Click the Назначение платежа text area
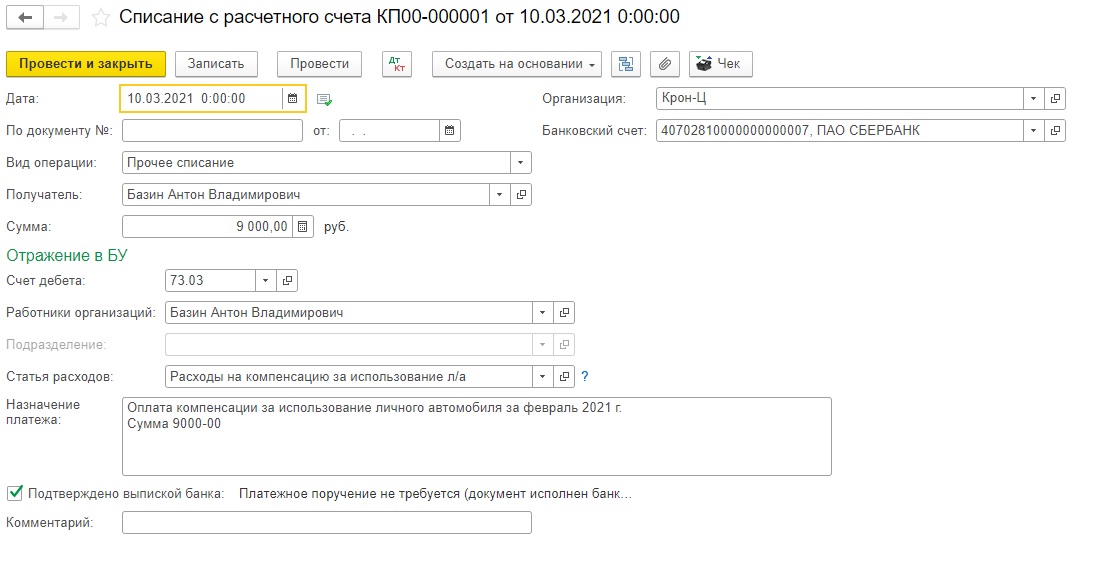The image size is (1095, 567). click(x=477, y=436)
